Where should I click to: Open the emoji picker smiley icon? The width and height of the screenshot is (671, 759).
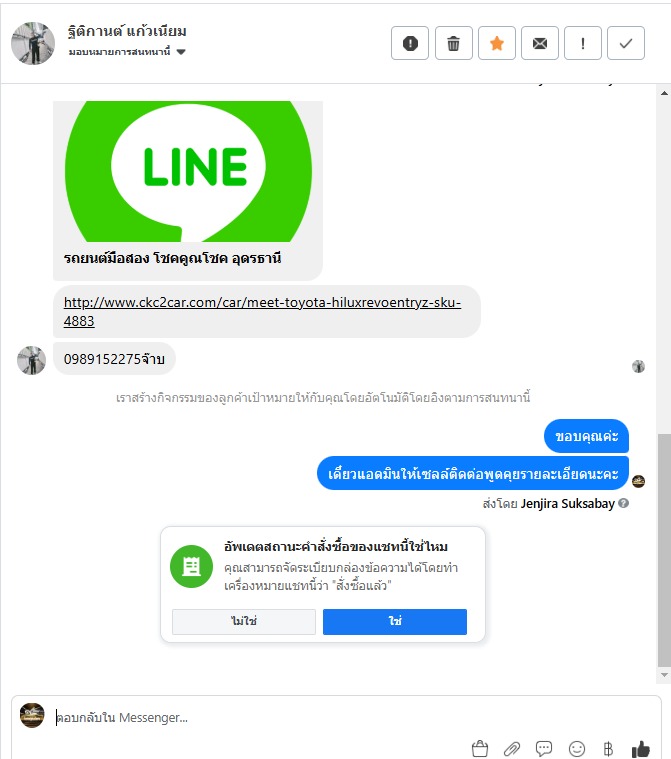577,748
